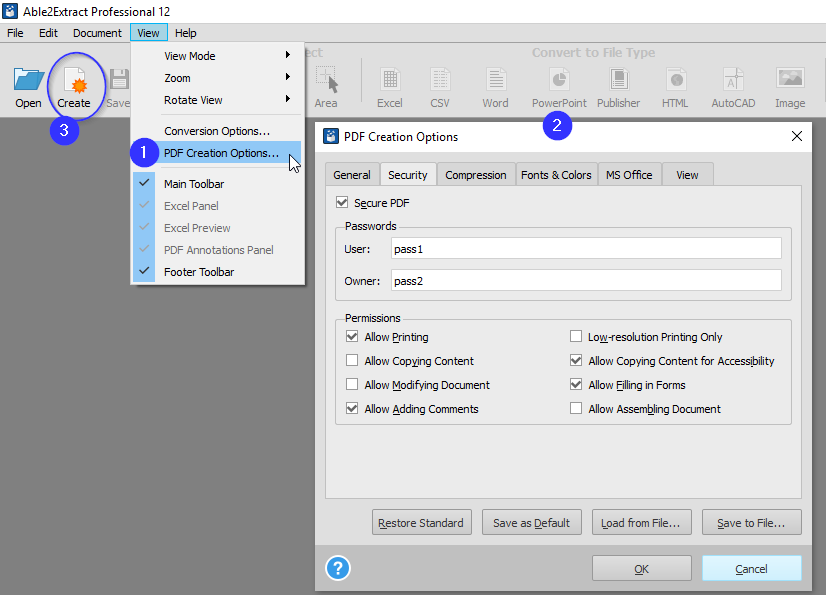Switch to the Security tab
Viewport: 826px width, 595px height.
click(x=408, y=174)
